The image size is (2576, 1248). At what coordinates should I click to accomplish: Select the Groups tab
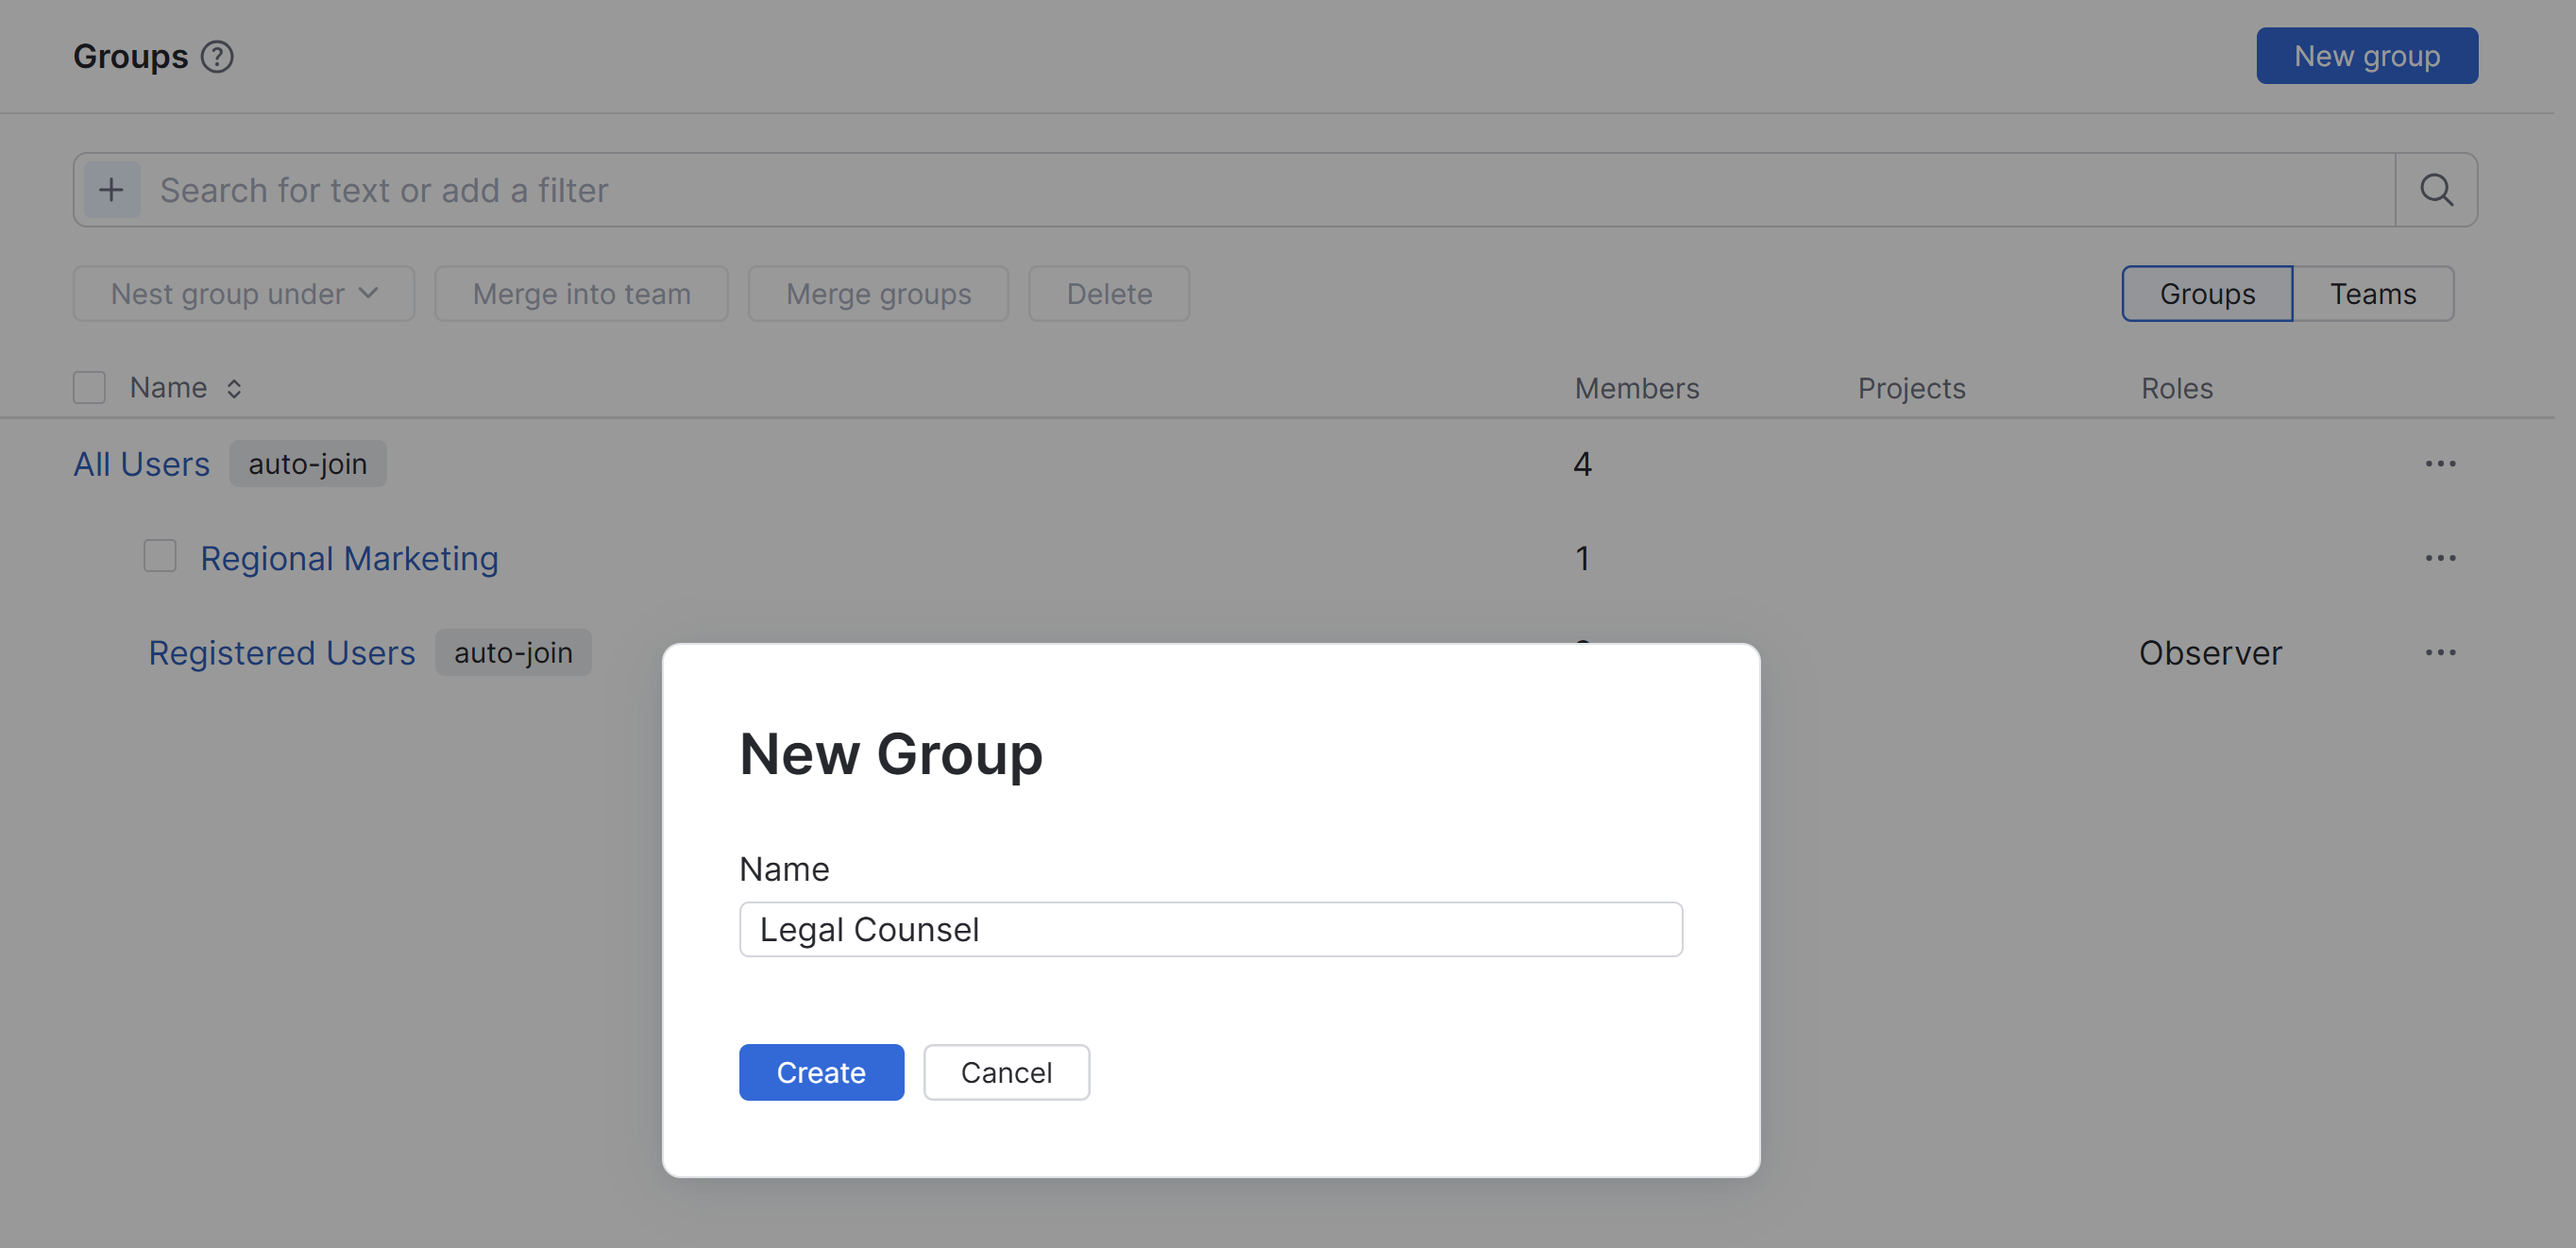2206,293
